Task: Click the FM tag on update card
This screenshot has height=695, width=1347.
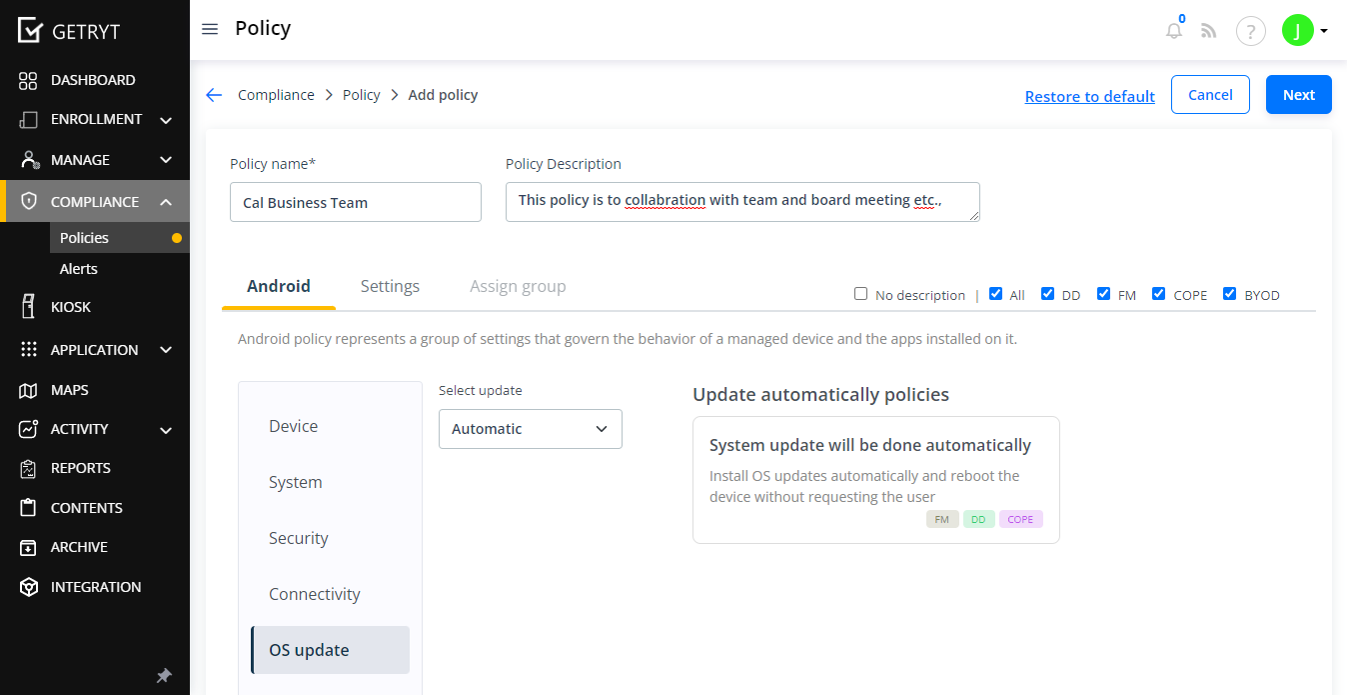Action: (x=942, y=519)
